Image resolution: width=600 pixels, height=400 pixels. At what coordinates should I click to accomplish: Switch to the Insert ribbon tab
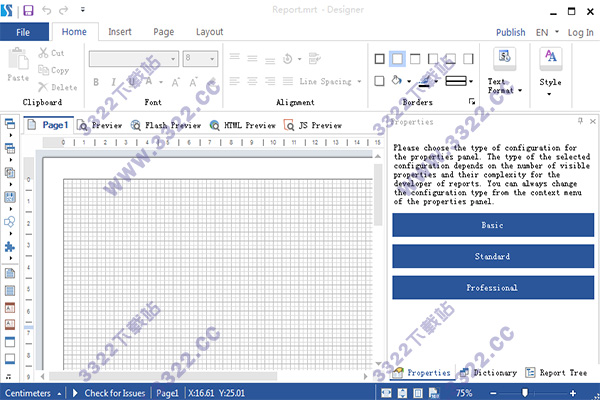pos(119,32)
